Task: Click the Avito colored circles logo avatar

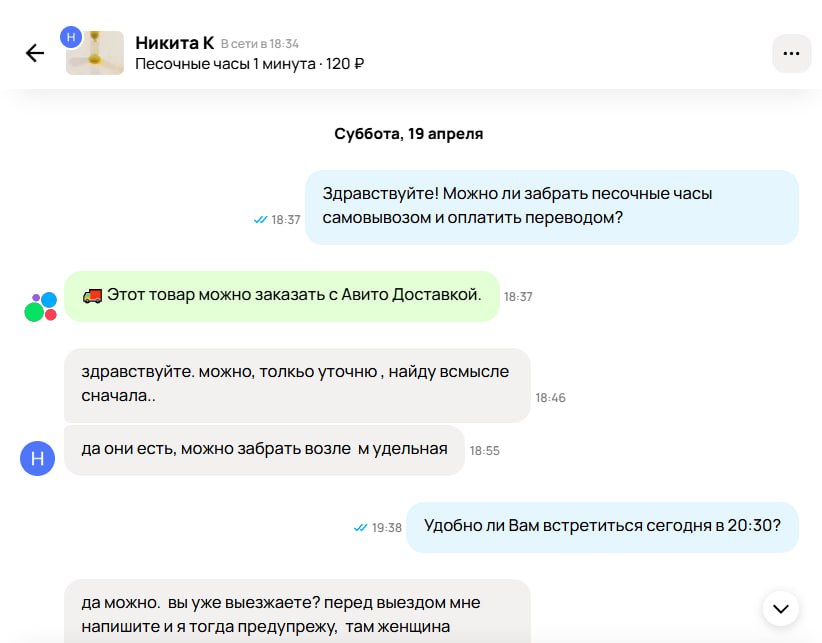Action: tap(40, 307)
